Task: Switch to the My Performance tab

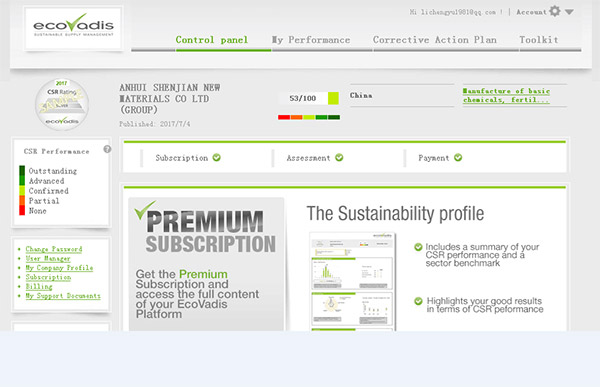Action: click(x=311, y=40)
